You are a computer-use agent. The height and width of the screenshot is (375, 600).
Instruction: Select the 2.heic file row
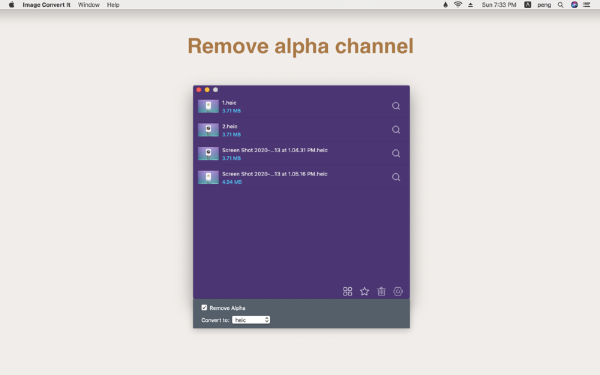301,130
